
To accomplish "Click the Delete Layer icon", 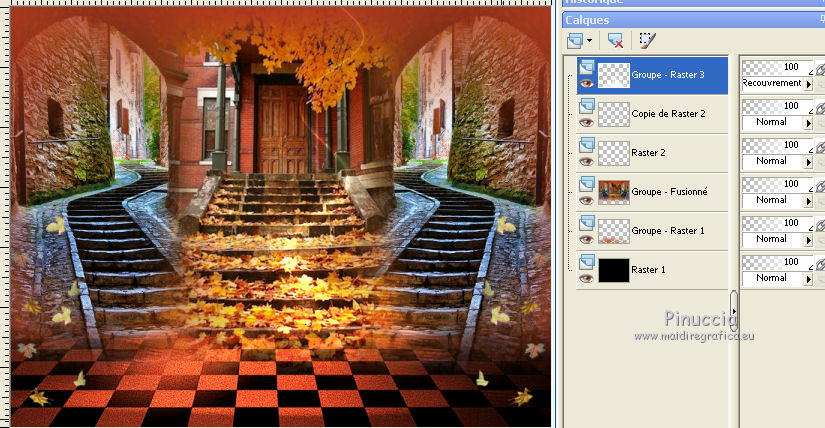I will [615, 41].
